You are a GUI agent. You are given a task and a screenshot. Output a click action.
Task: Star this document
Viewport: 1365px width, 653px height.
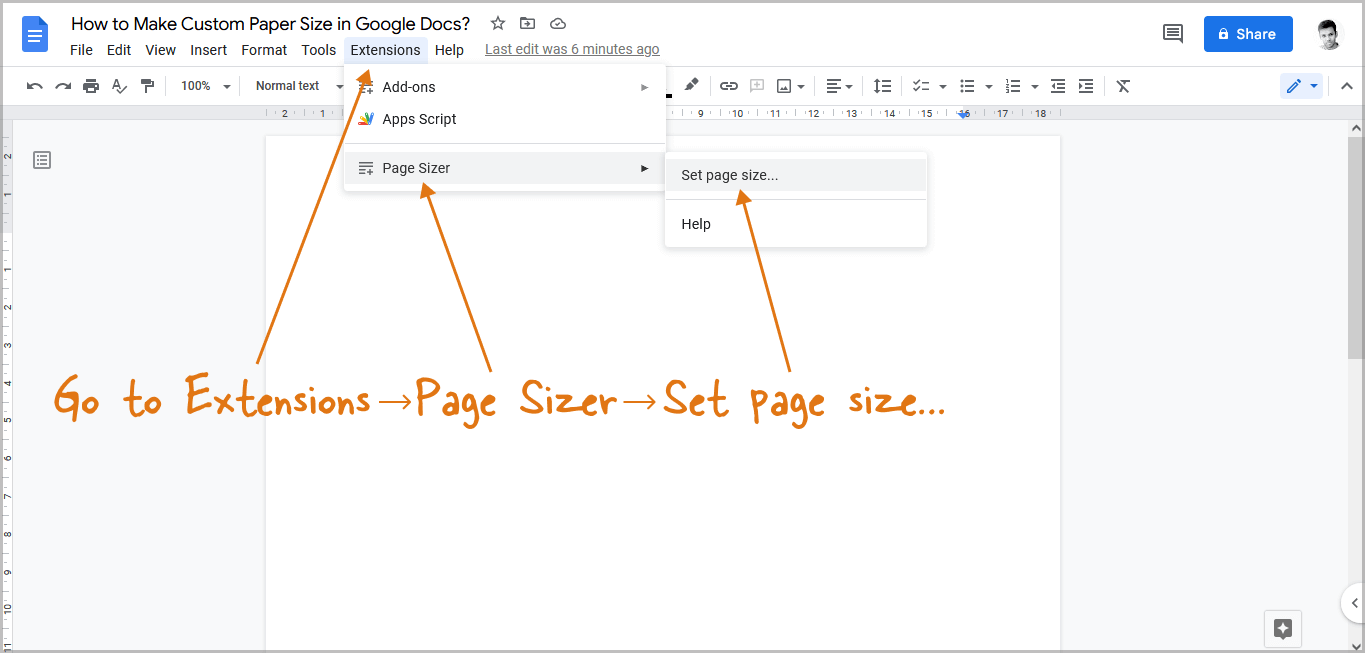(497, 23)
